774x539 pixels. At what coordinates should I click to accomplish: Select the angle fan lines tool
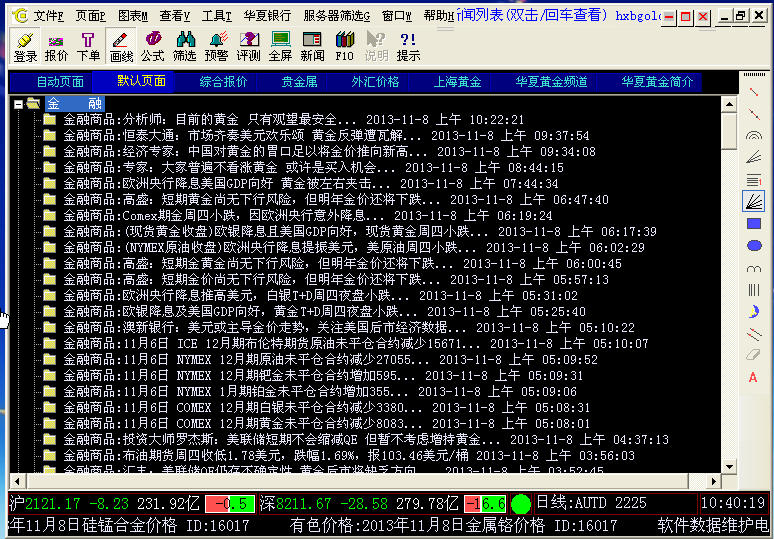(753, 157)
